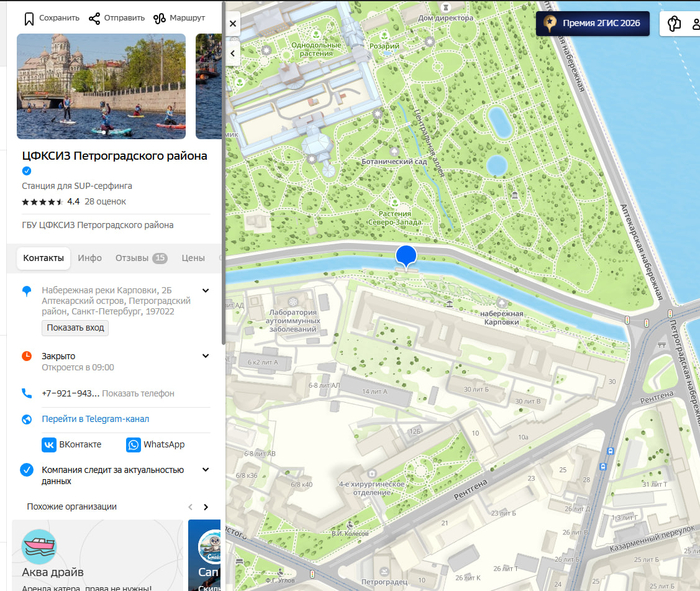
Task: Click Растения Северо-Запада map label
Action: (x=395, y=218)
